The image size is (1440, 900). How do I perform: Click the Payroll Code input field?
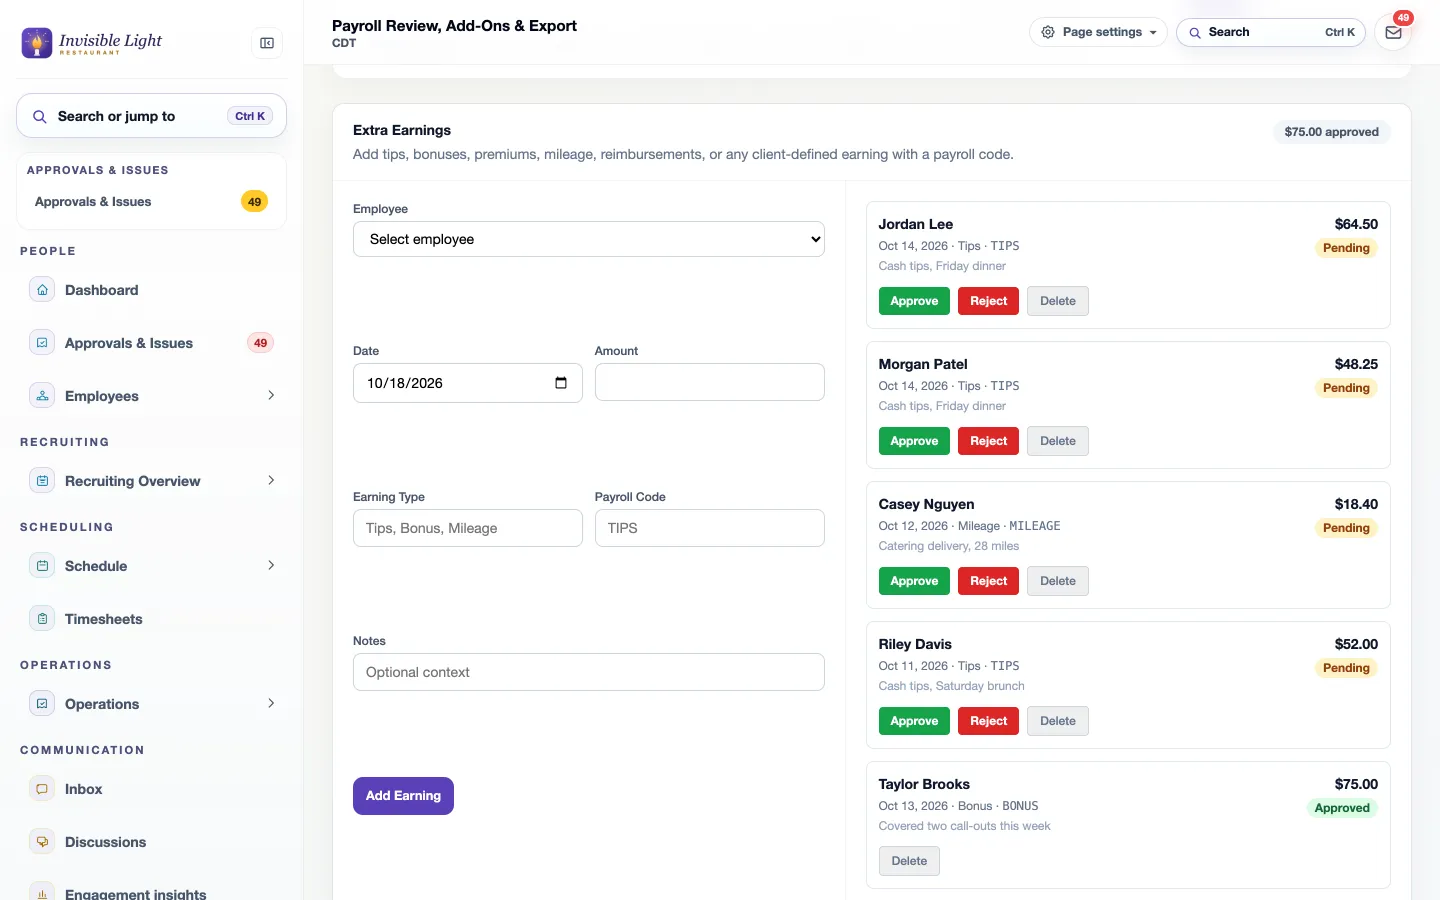[x=710, y=528]
